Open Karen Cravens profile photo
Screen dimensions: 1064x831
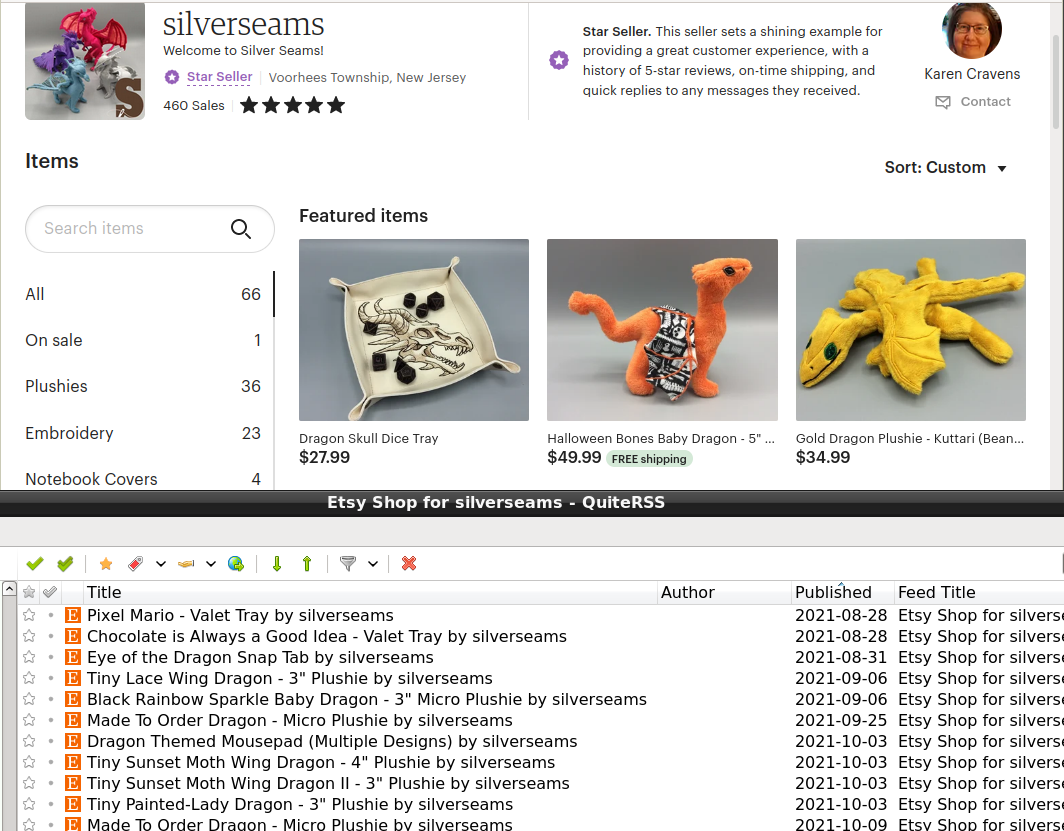tap(972, 30)
